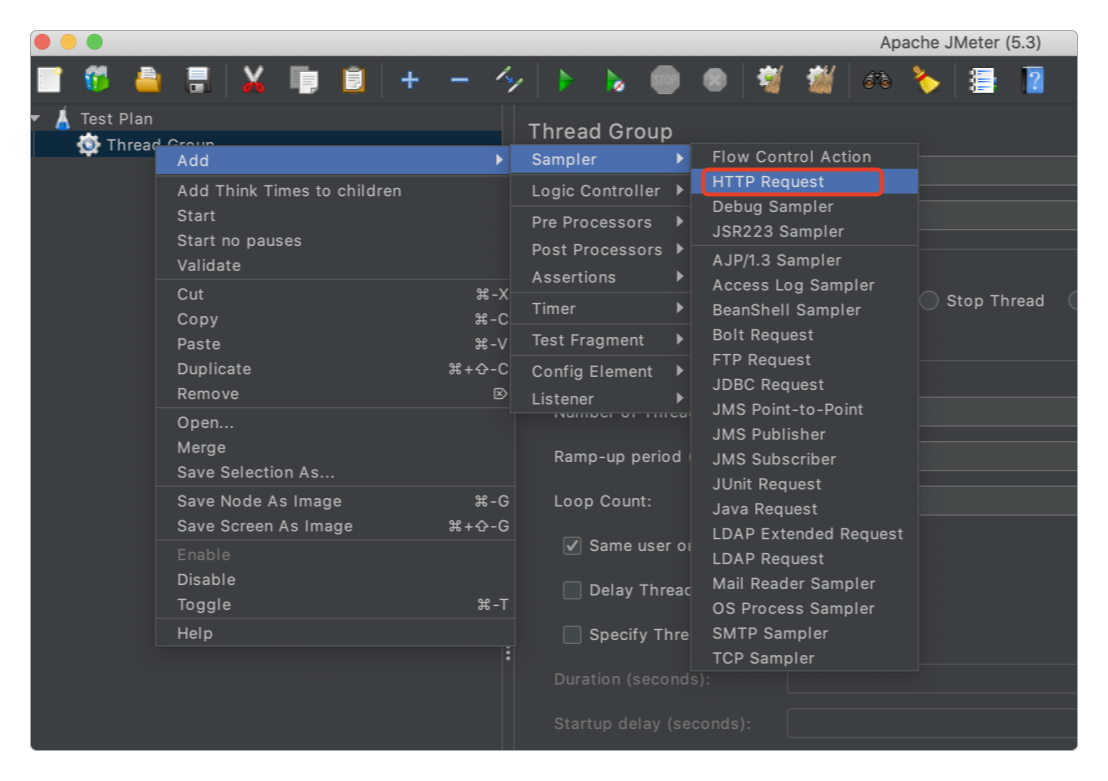The height and width of the screenshot is (781, 1108).
Task: Expand the Post Processors submenu
Action: pyautogui.click(x=601, y=249)
